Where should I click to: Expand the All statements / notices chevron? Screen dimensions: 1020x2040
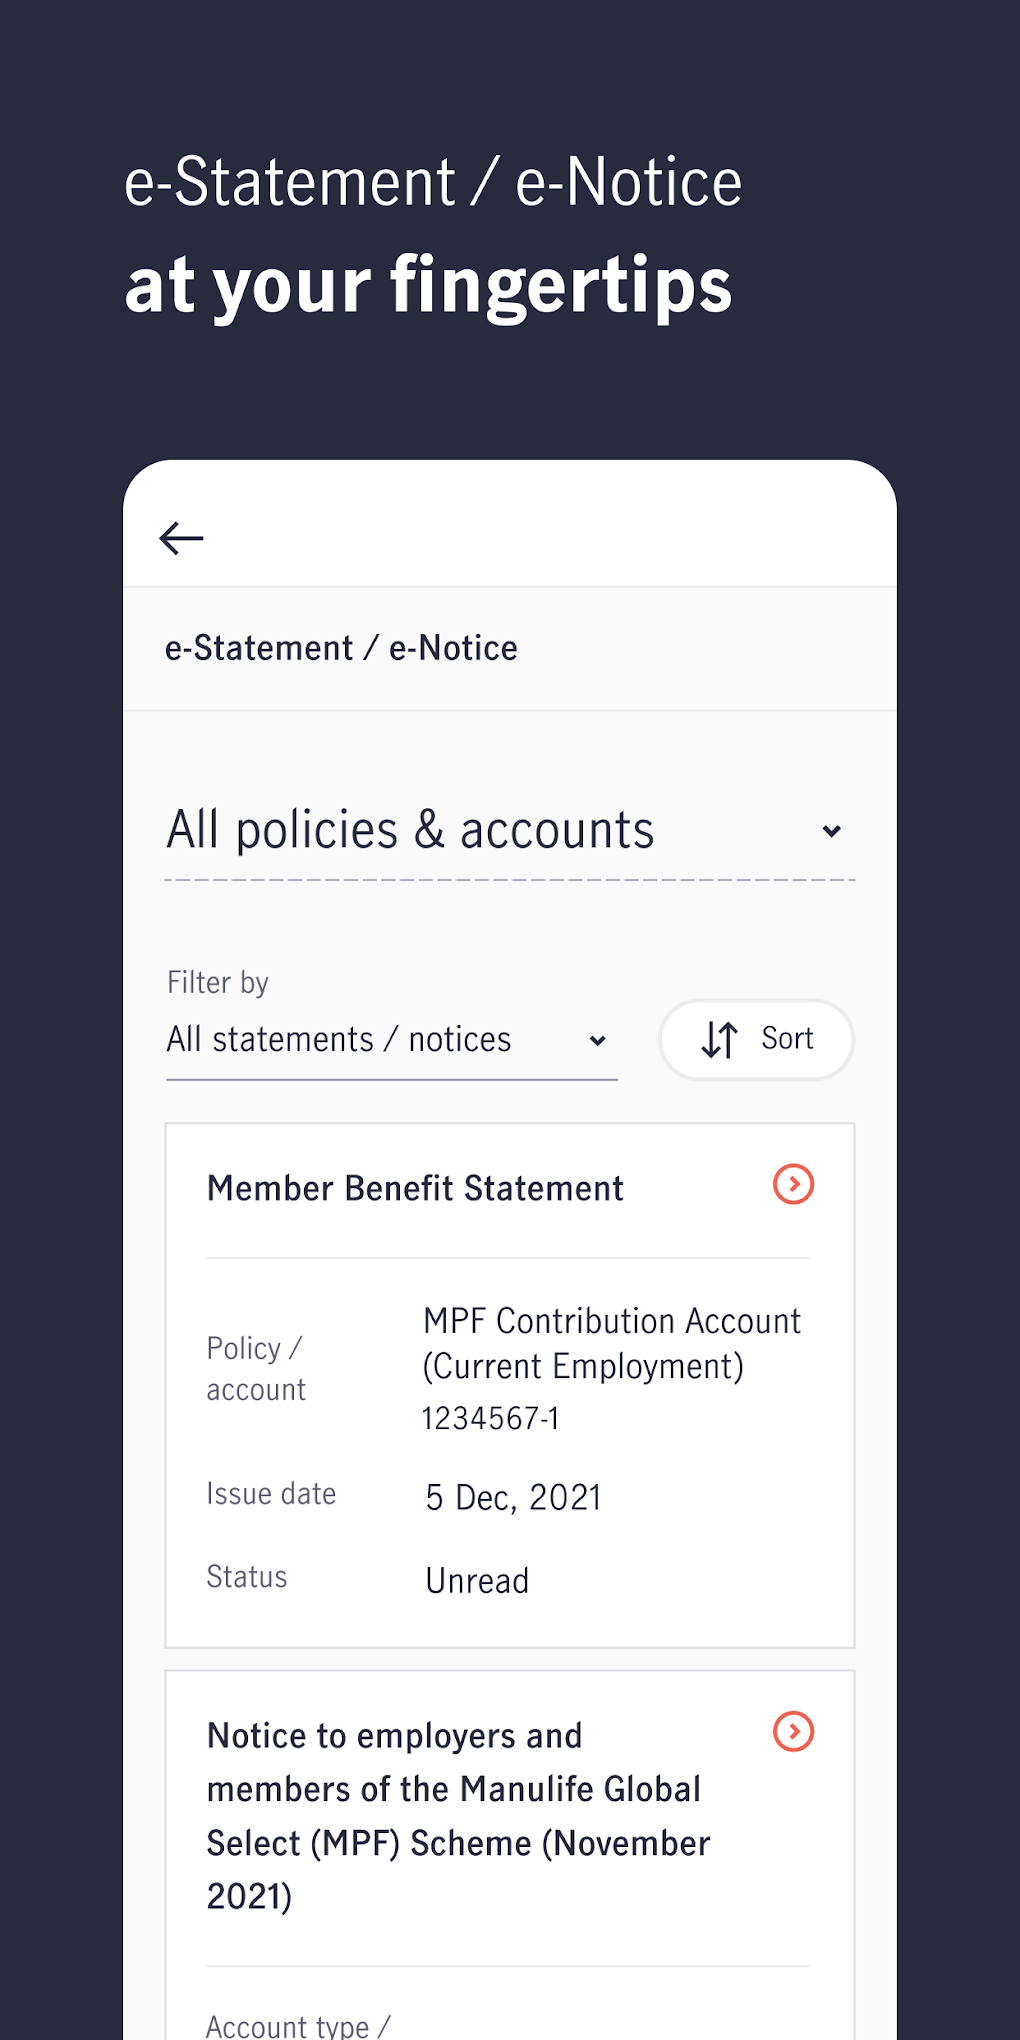[x=598, y=1041]
